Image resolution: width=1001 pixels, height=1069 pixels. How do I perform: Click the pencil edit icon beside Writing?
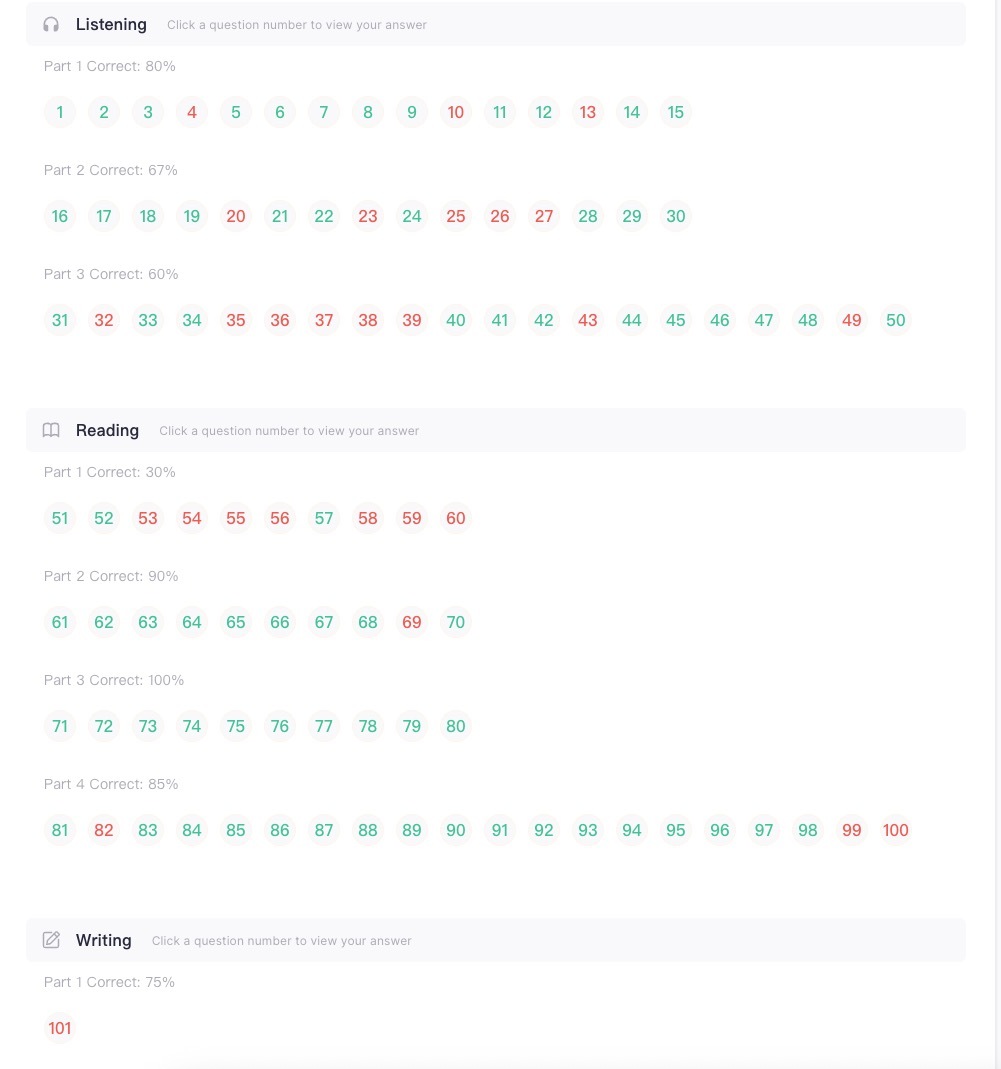(51, 940)
